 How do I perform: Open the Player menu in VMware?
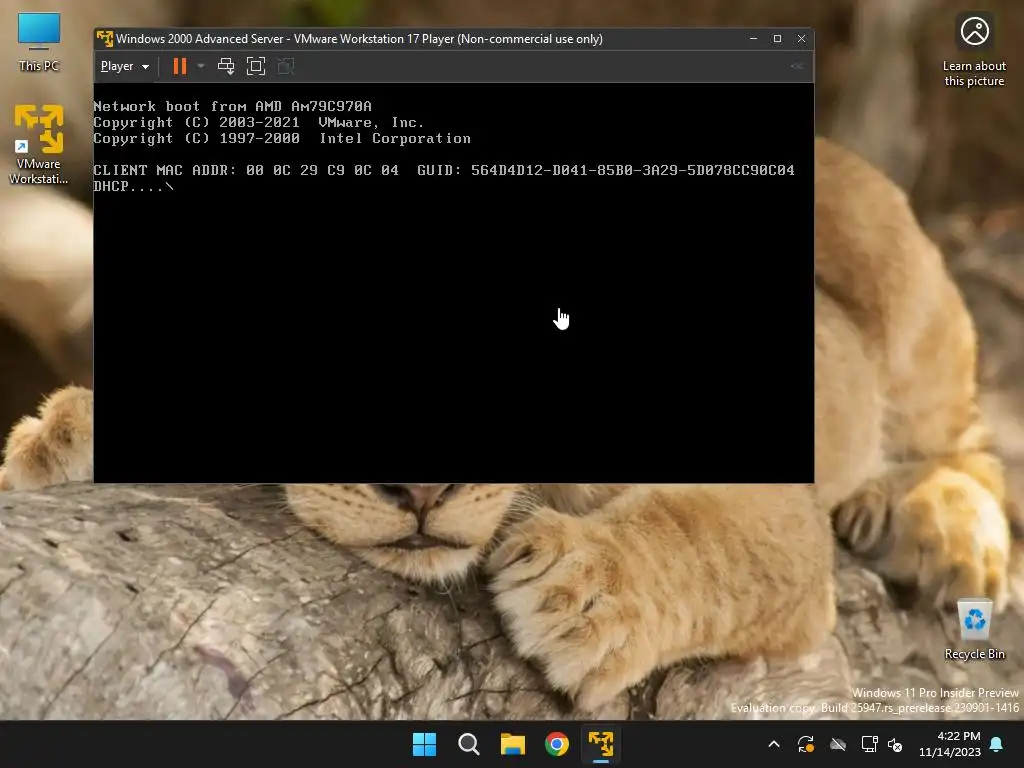pyautogui.click(x=125, y=66)
